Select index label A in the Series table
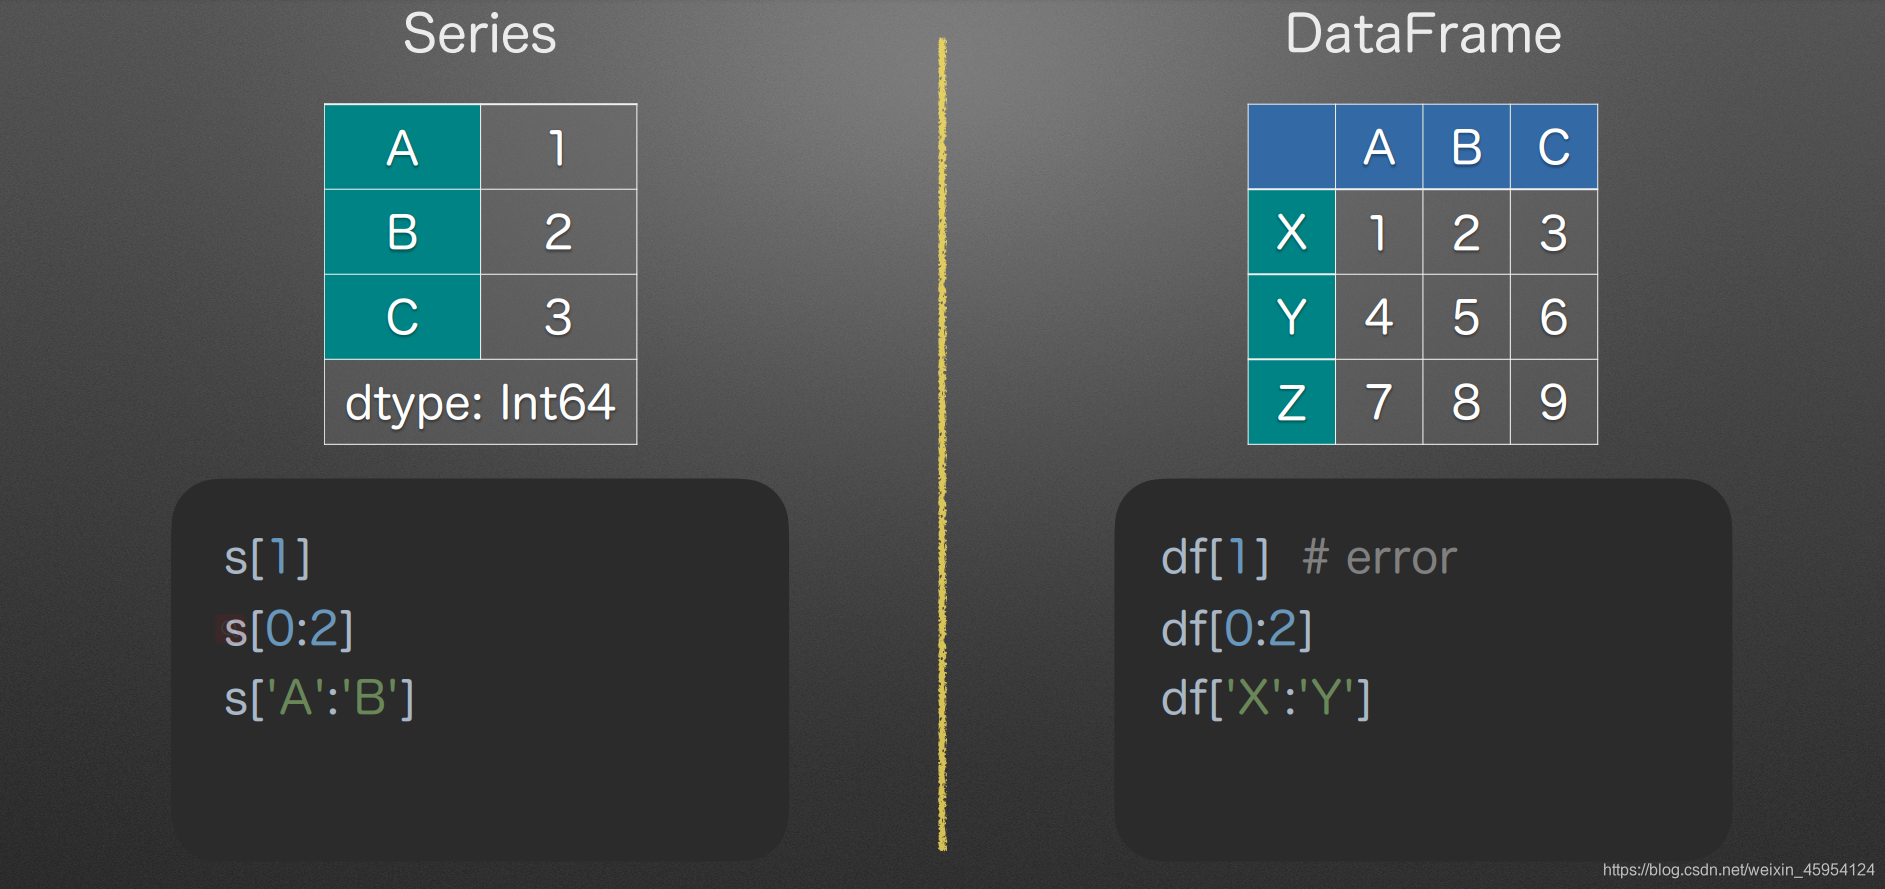The image size is (1885, 889). (x=403, y=147)
